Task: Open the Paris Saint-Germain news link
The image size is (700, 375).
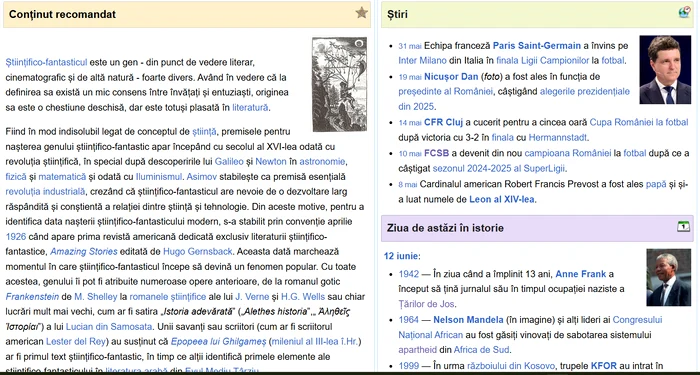Action: coord(537,46)
